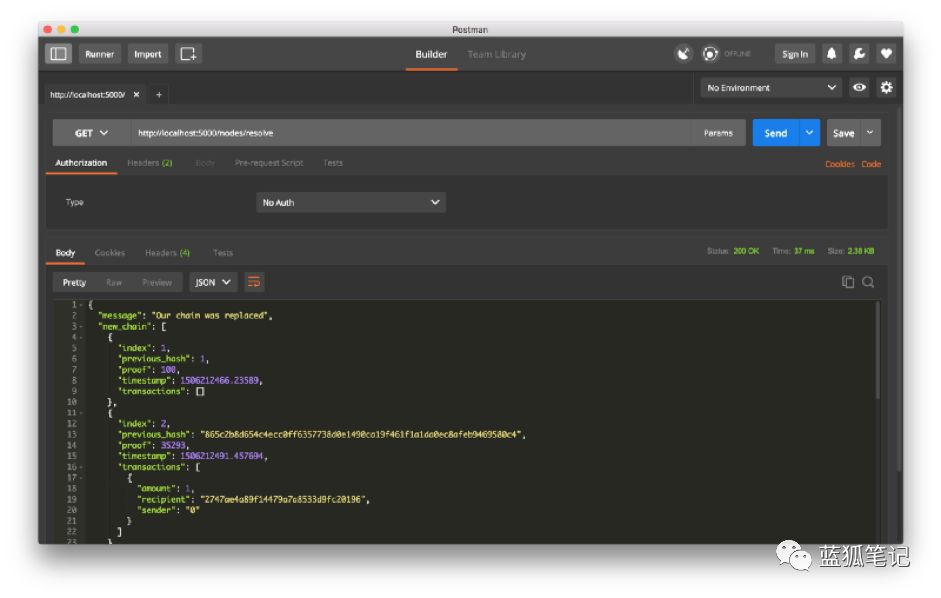Open the JSON format dropdown
The image size is (941, 598).
pyautogui.click(x=213, y=282)
